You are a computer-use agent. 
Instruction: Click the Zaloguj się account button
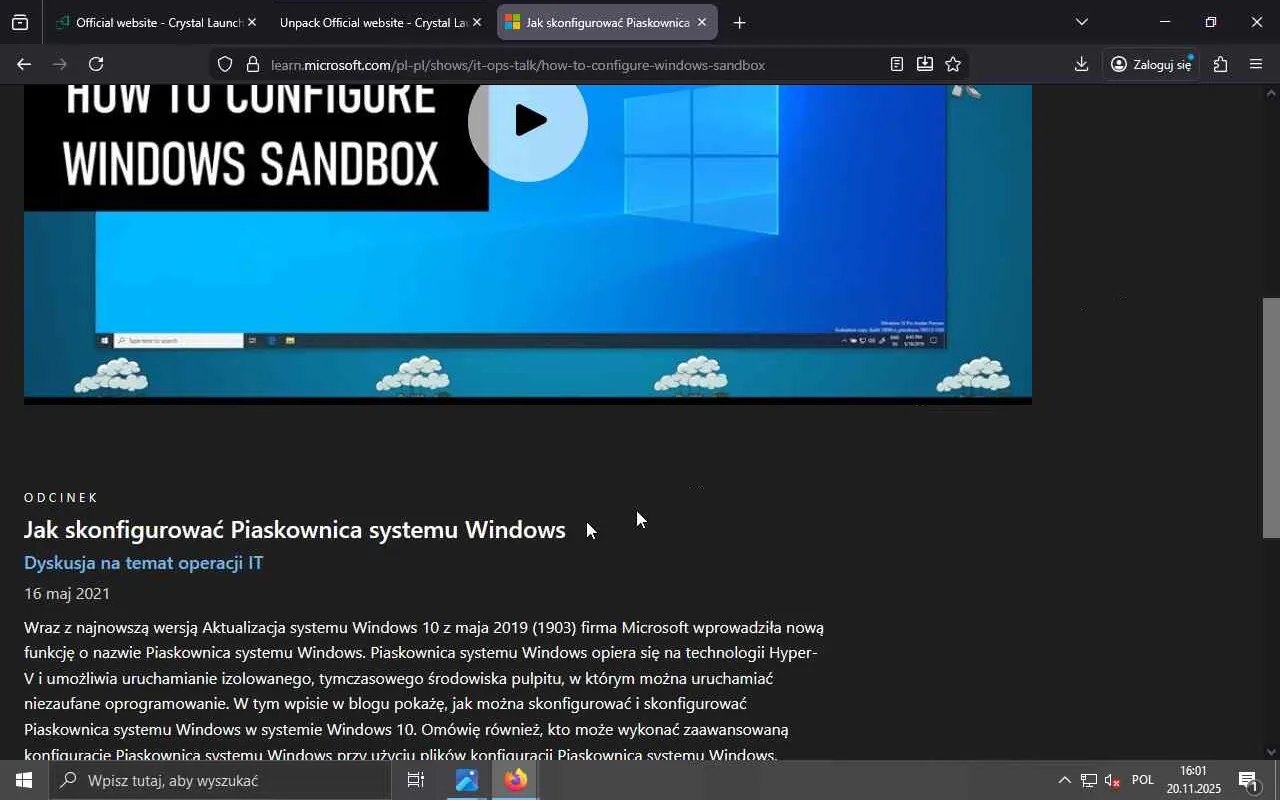coord(1152,65)
